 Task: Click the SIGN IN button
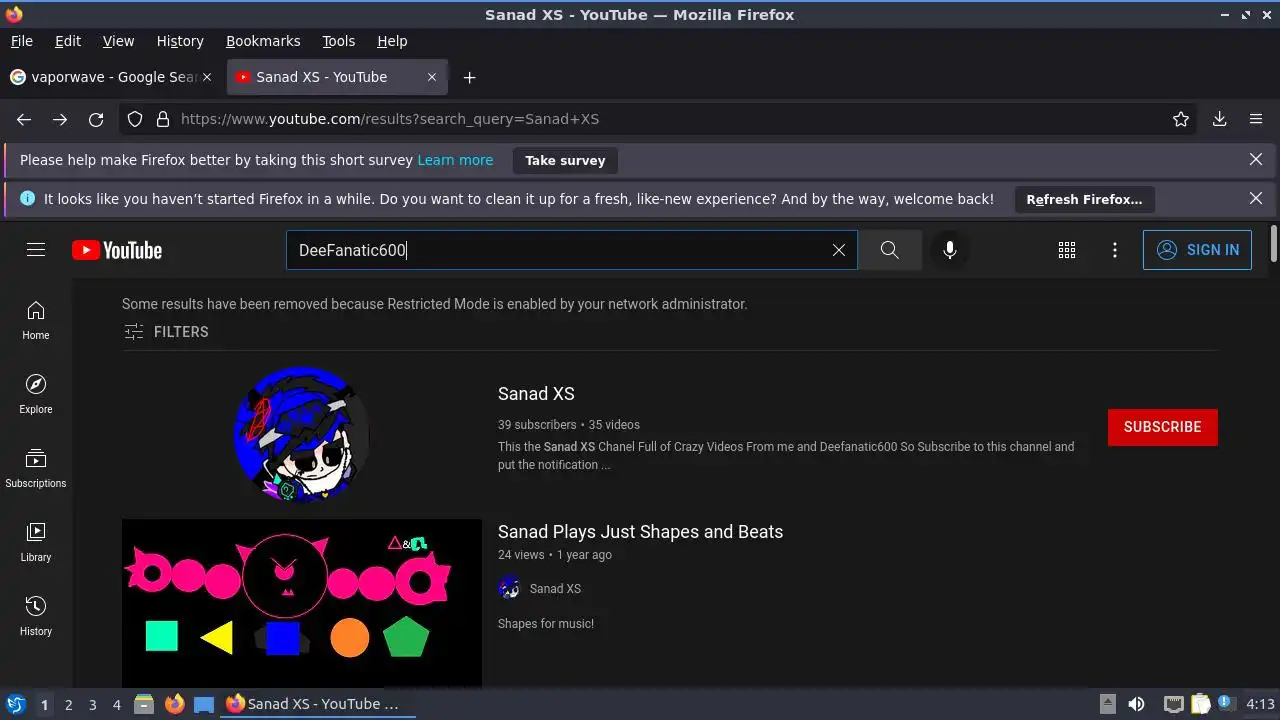click(1197, 250)
